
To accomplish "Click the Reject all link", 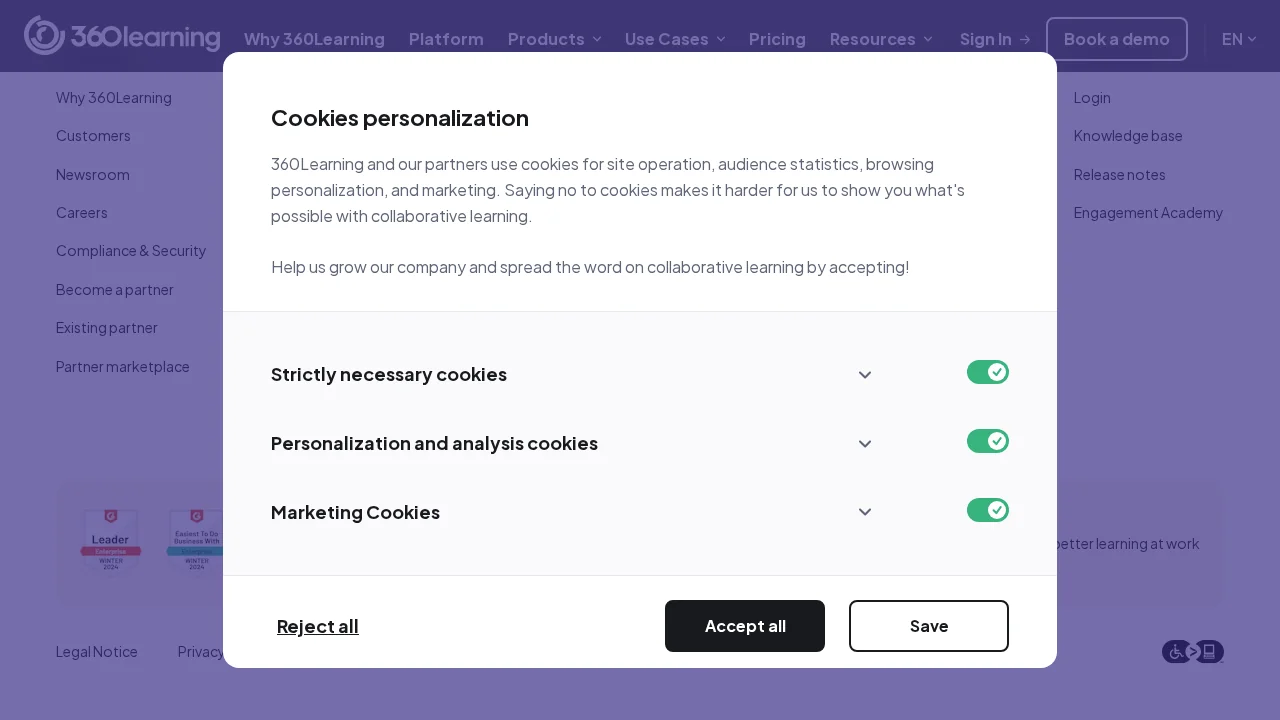I will 318,626.
